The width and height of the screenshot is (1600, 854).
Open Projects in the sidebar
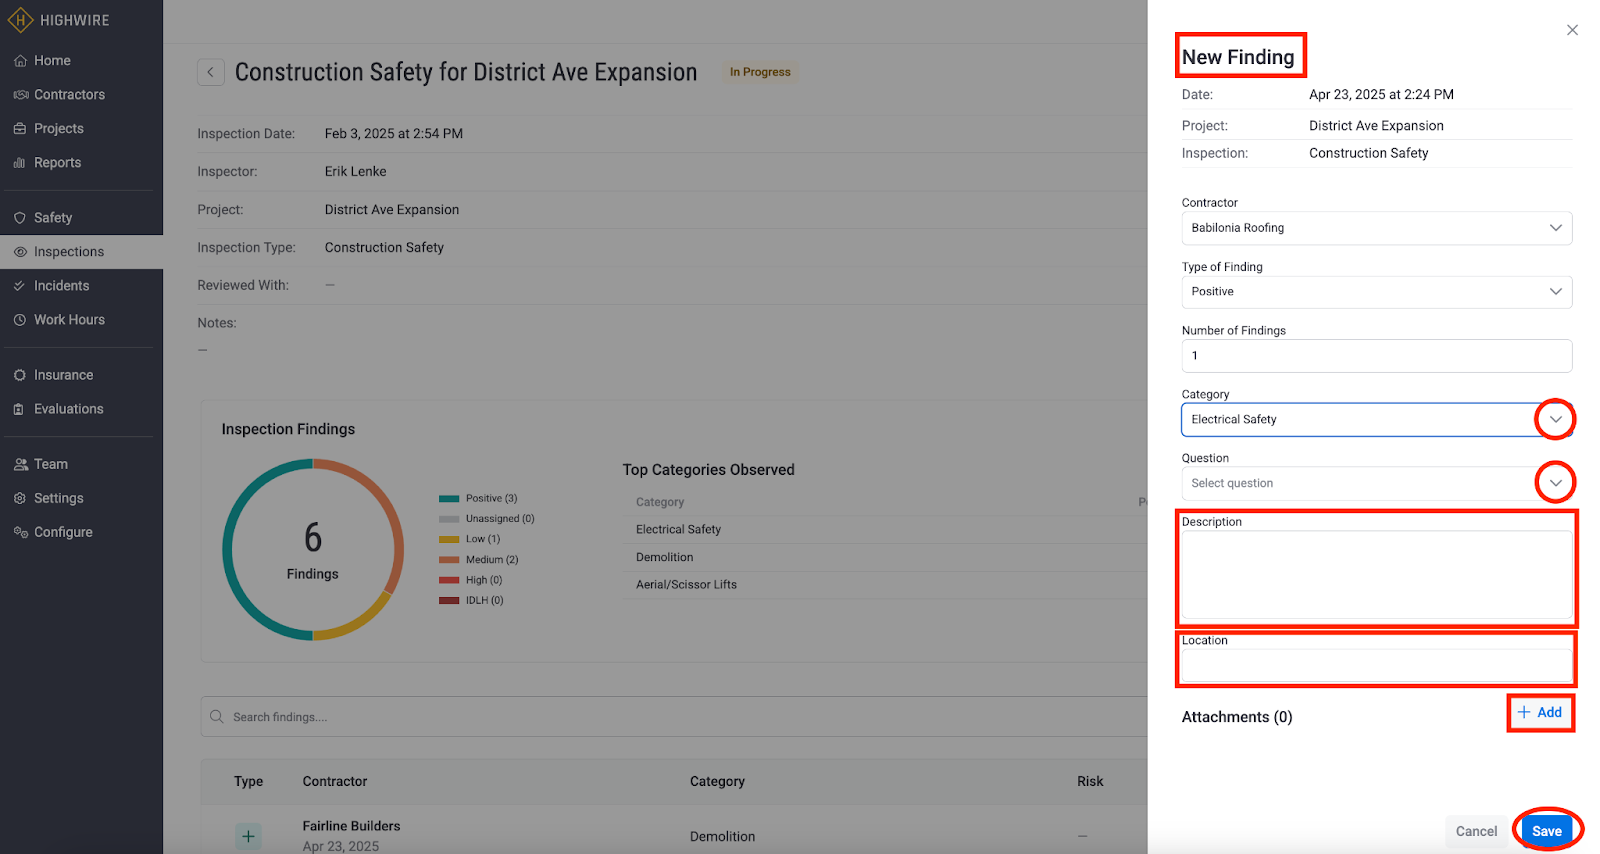pyautogui.click(x=58, y=129)
